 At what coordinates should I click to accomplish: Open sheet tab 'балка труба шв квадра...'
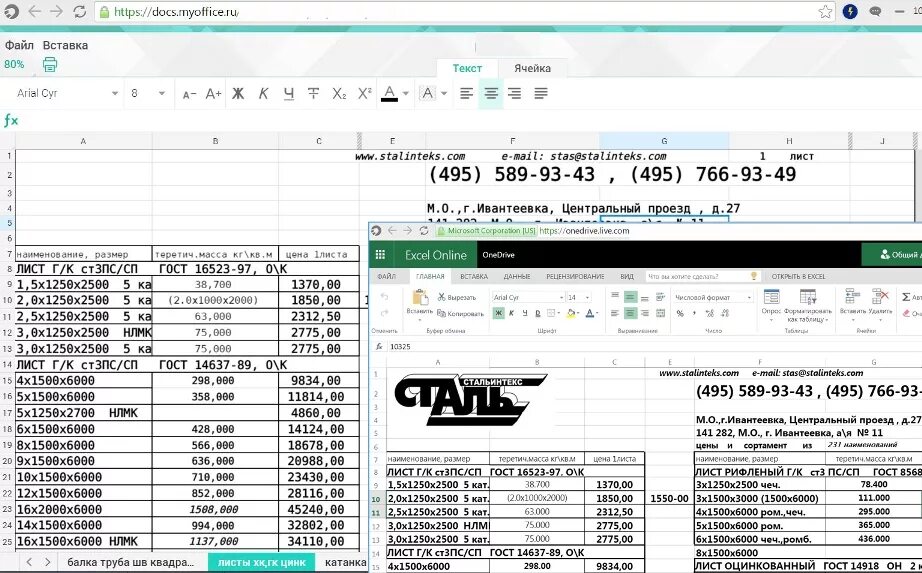click(x=131, y=562)
